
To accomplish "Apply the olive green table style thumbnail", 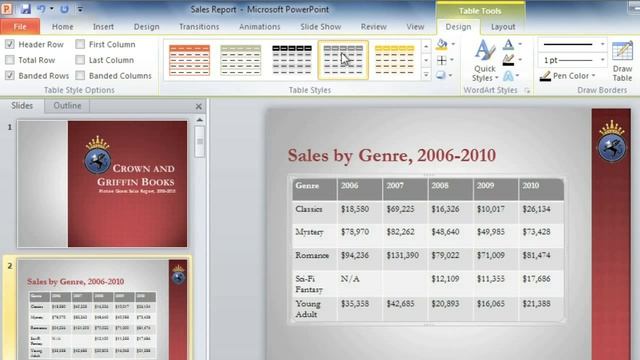I will click(x=240, y=60).
